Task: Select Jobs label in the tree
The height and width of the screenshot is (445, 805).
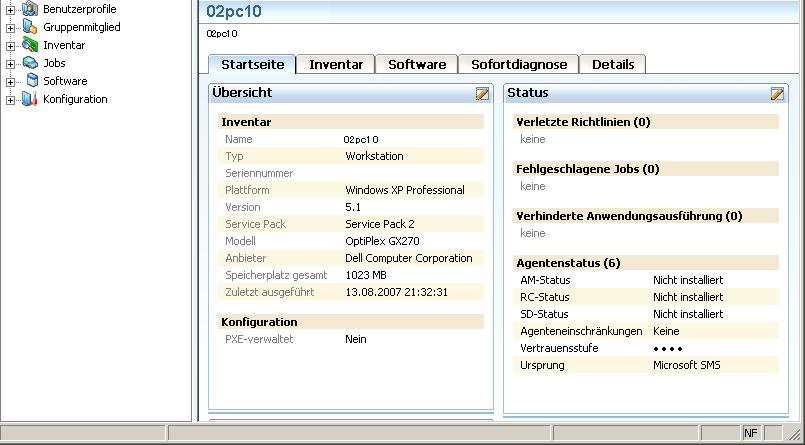Action: [54, 63]
